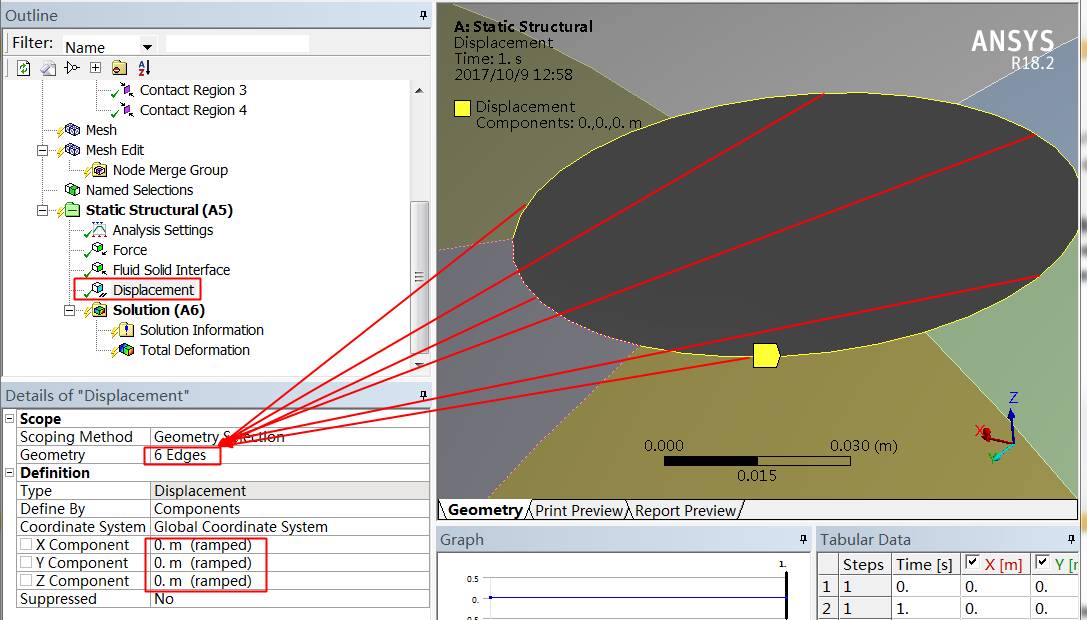Uncheck the Y column checkbox in Tabular Data

[x=1041, y=562]
